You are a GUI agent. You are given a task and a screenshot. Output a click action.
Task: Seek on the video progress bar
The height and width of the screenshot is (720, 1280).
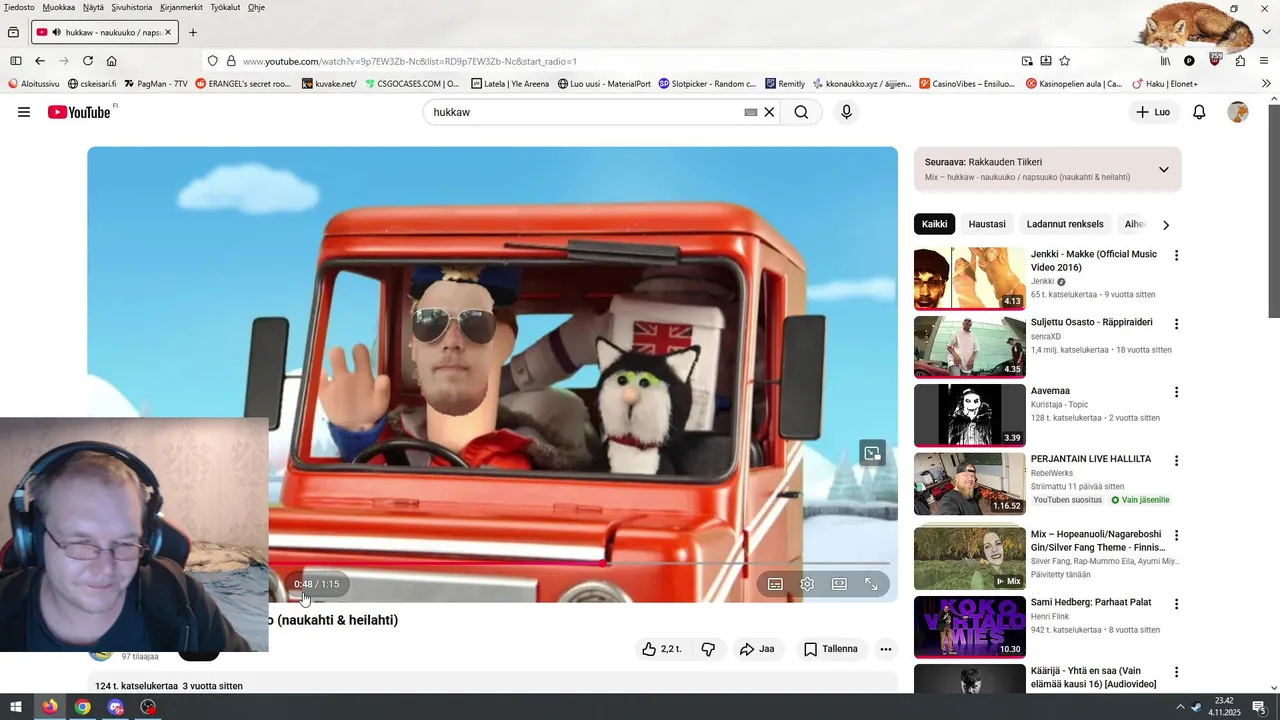[580, 563]
